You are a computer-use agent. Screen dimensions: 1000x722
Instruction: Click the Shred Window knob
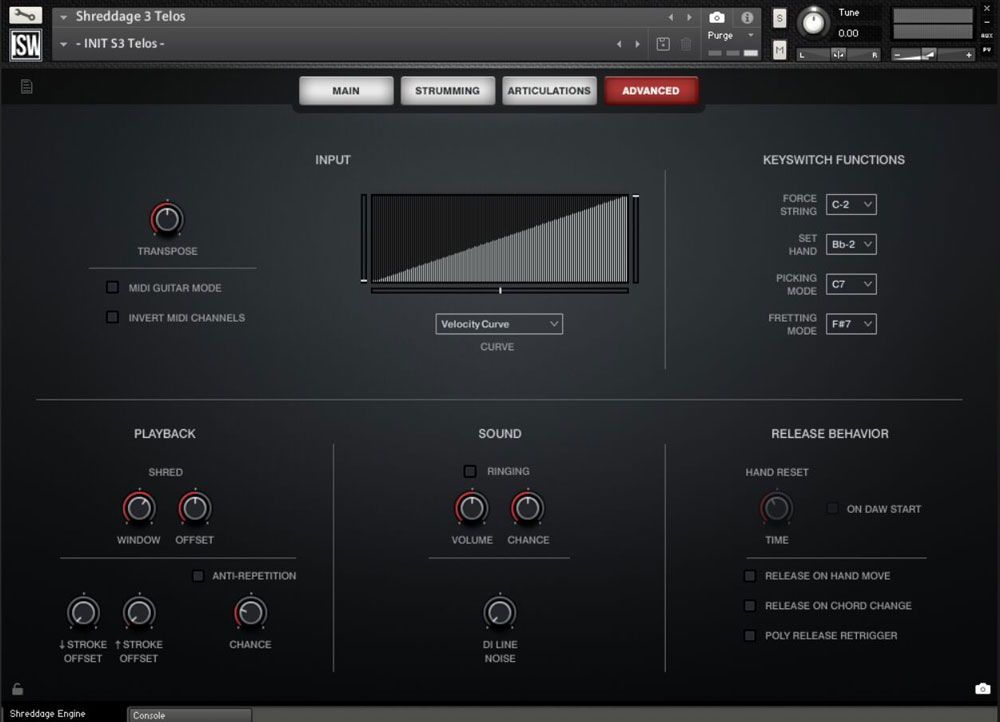[x=139, y=508]
